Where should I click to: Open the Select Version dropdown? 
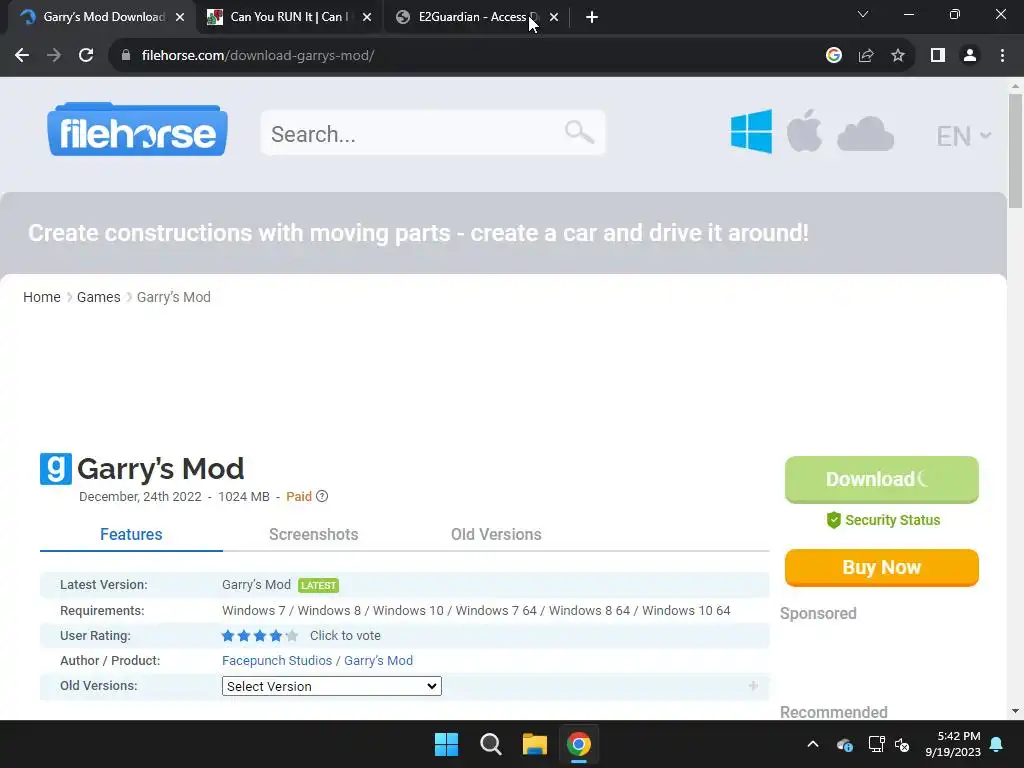pos(332,686)
